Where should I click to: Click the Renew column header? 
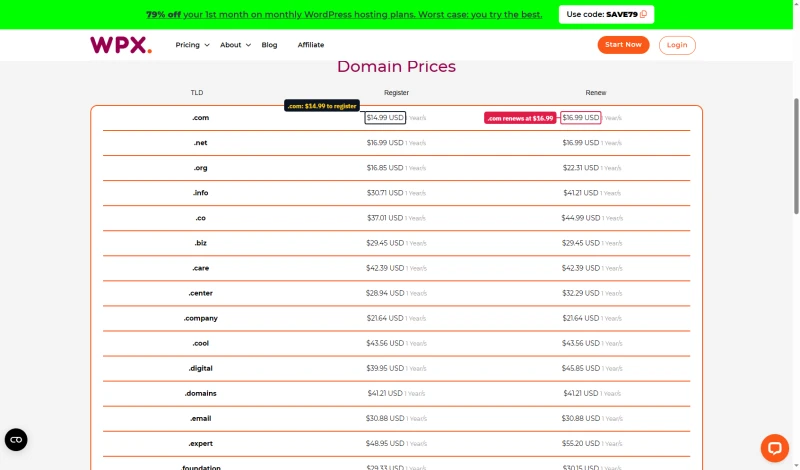[x=595, y=92]
